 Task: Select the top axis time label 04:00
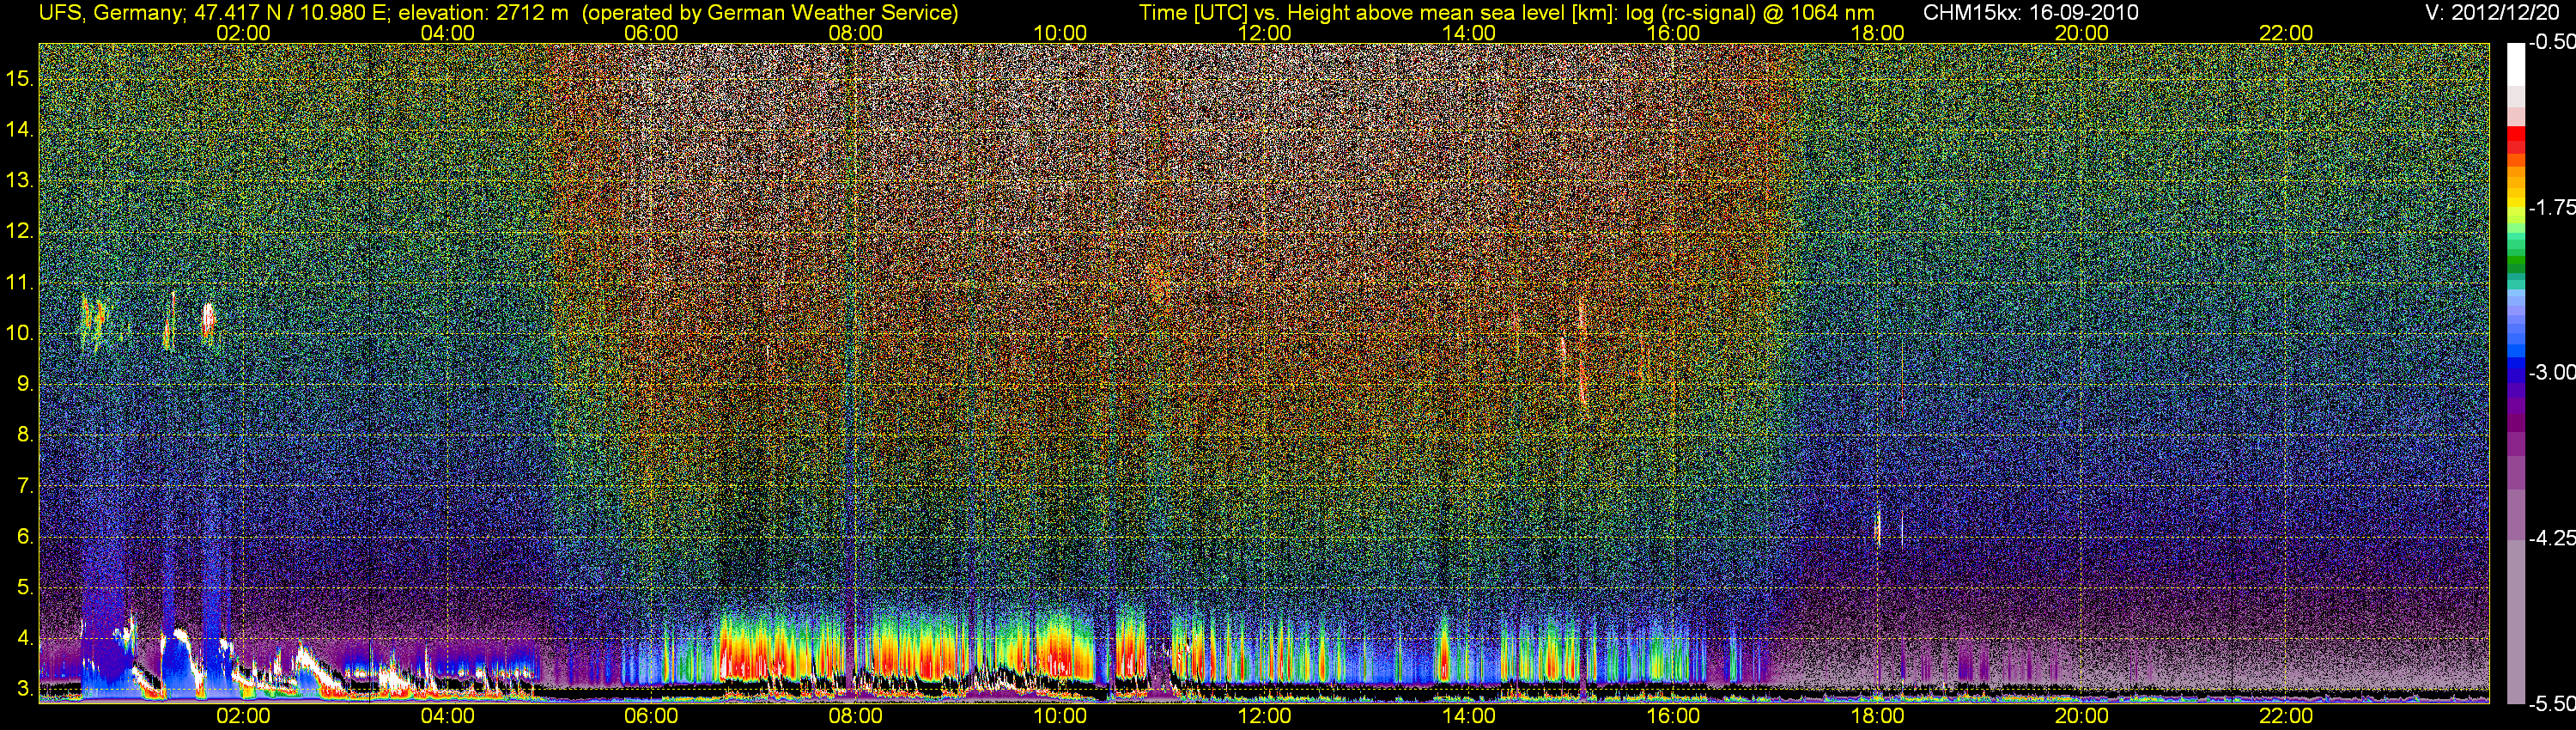tap(447, 33)
